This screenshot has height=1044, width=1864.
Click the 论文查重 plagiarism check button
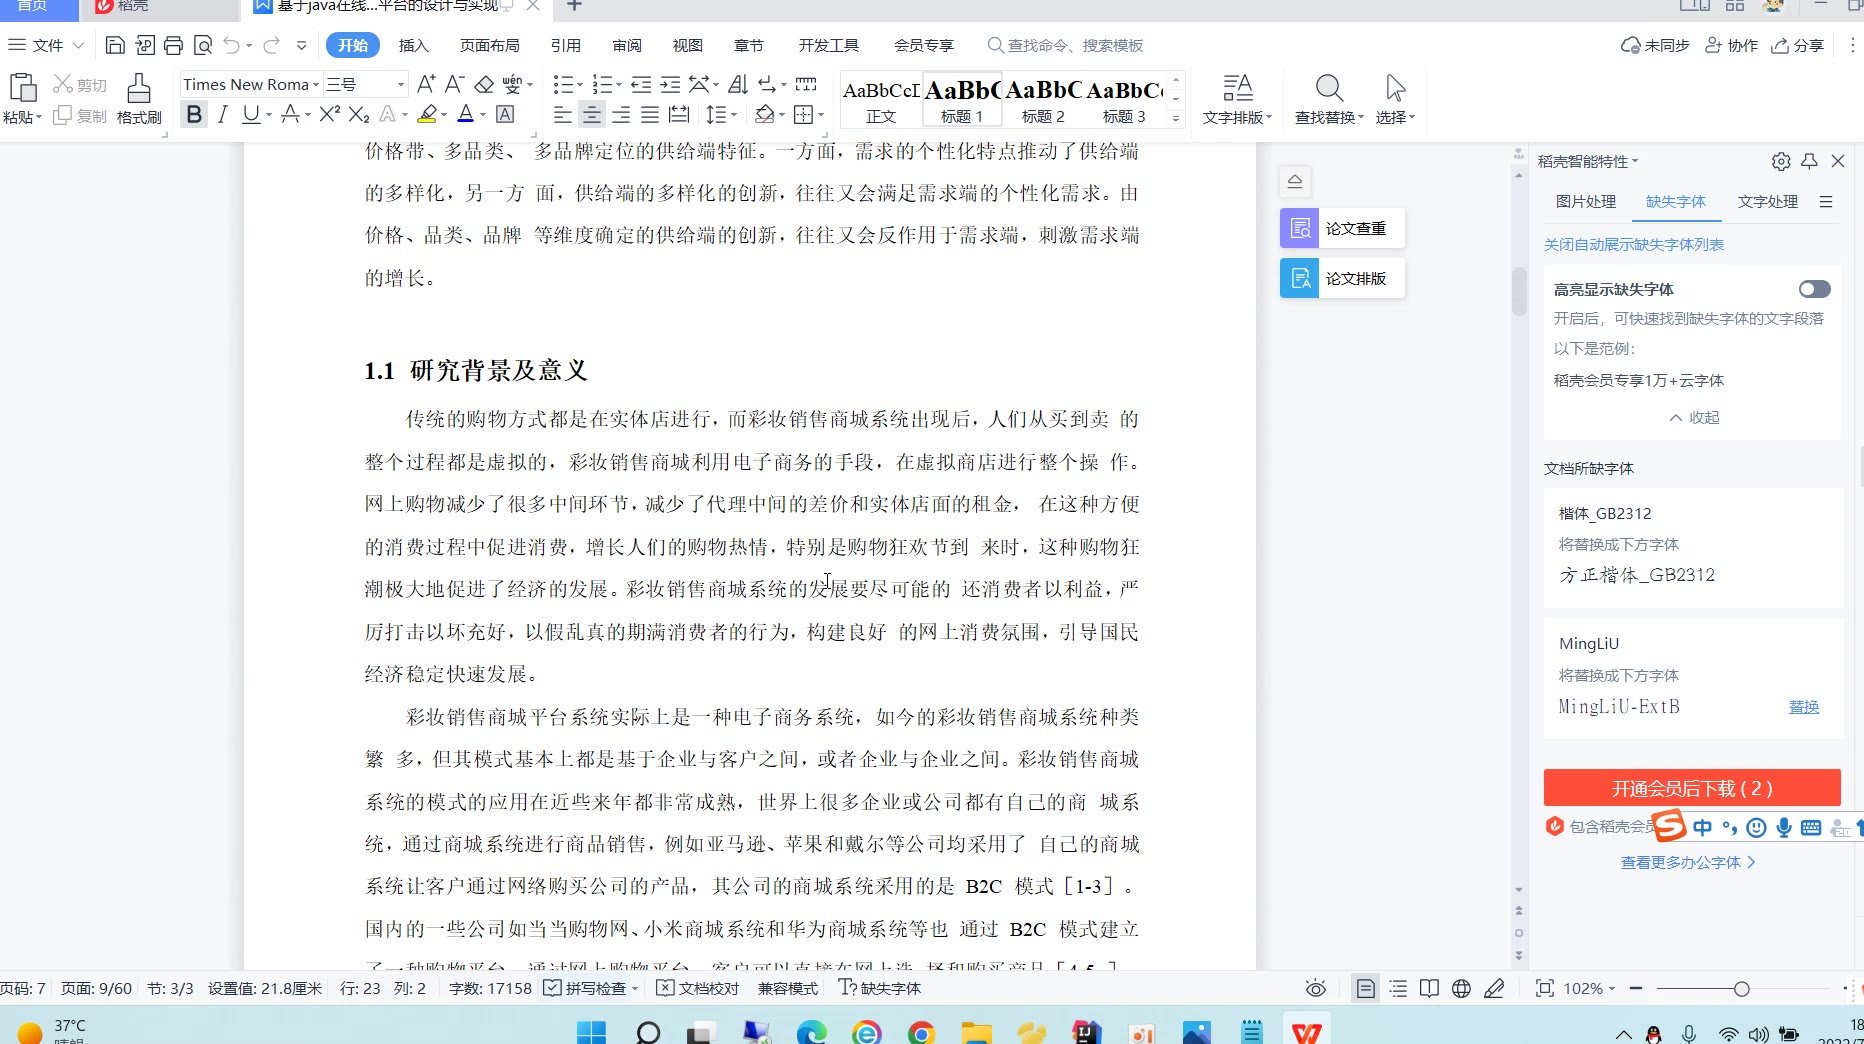1342,228
